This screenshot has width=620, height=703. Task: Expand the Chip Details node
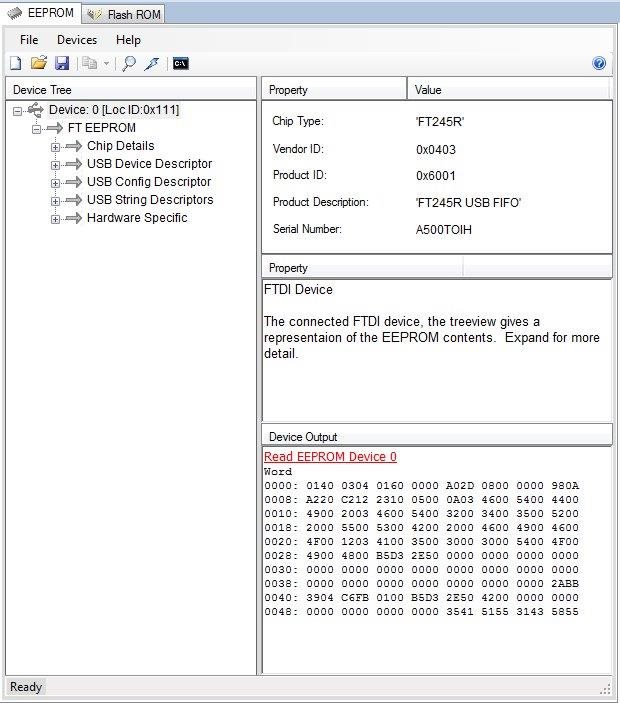[x=55, y=147]
